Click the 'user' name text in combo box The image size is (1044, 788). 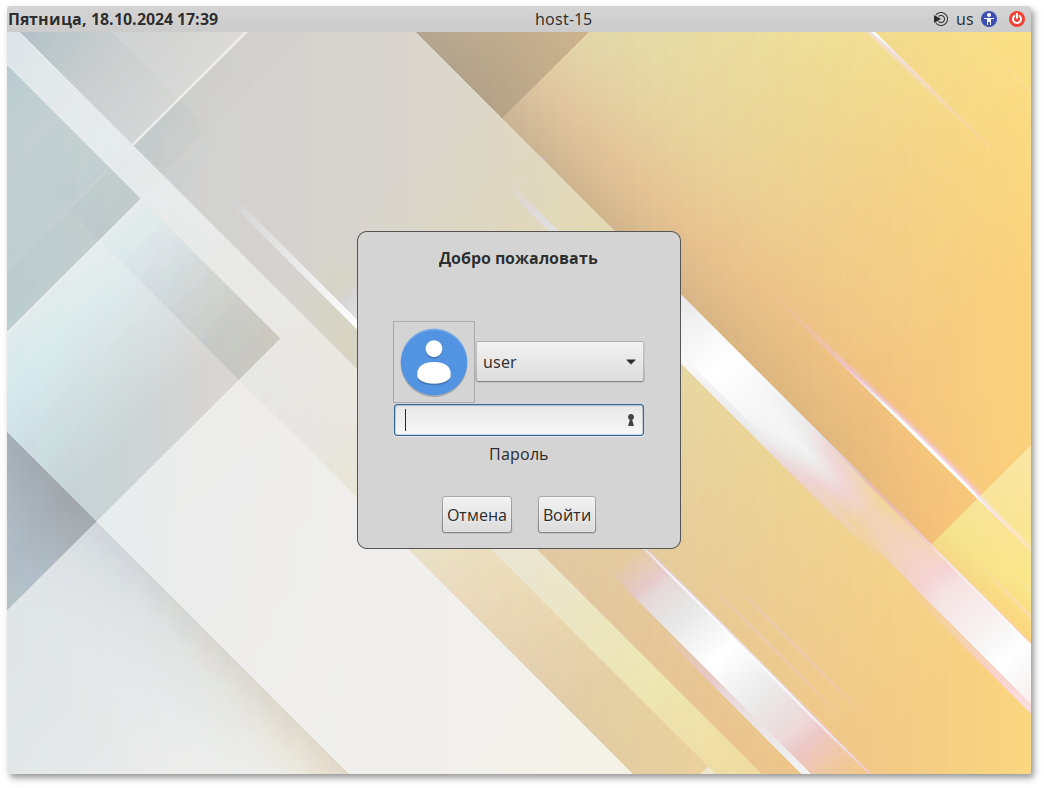[x=500, y=362]
